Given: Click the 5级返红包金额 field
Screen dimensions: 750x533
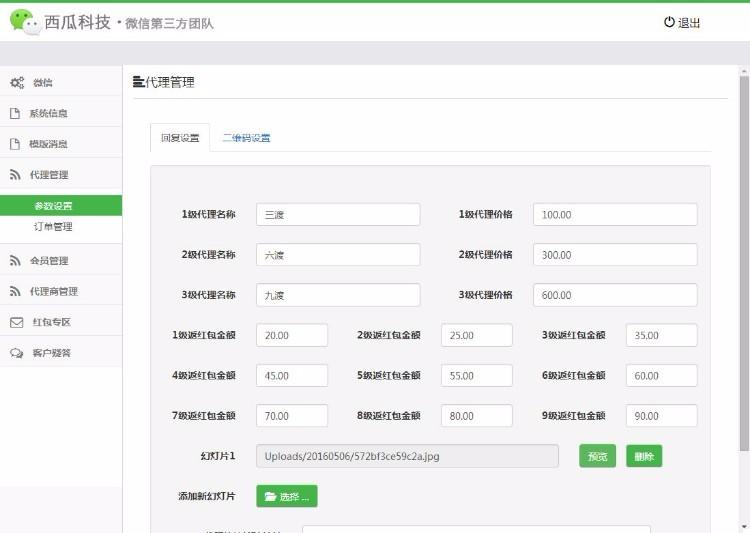Looking at the screenshot, I should [x=477, y=376].
